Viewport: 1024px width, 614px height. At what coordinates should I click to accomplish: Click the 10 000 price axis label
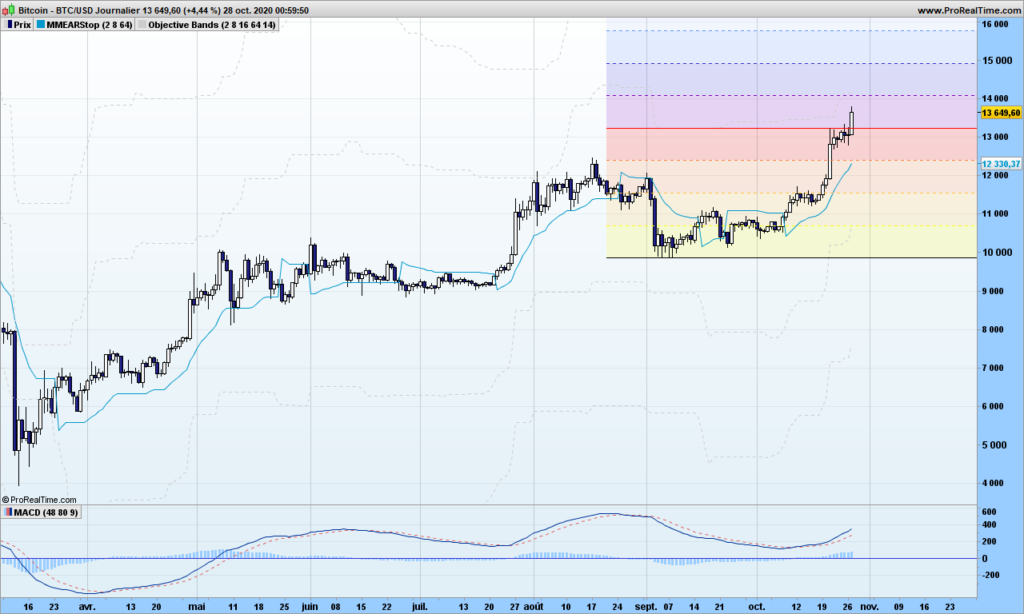click(997, 252)
